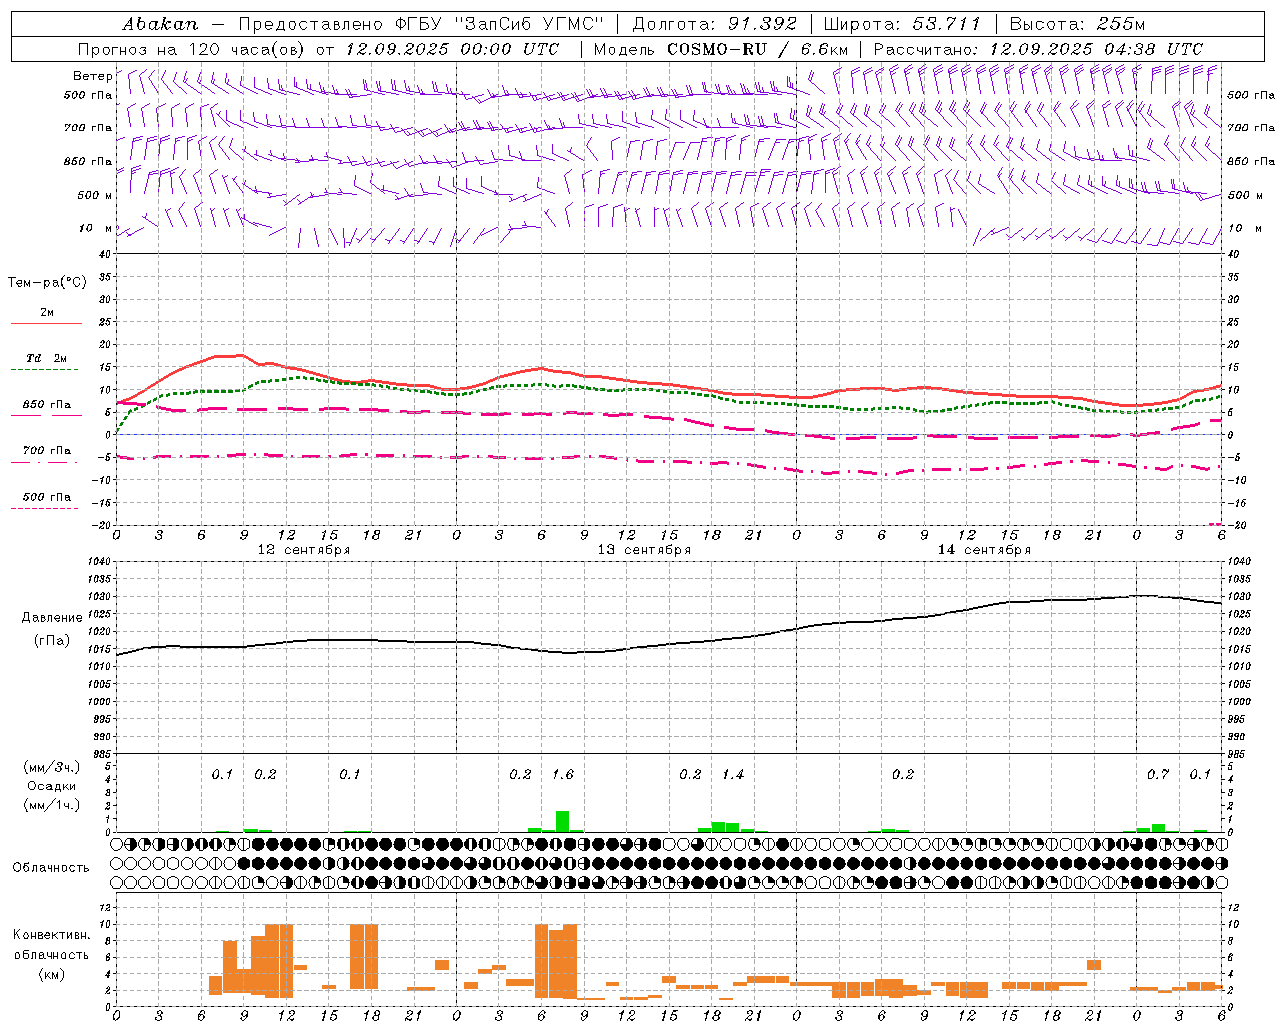Click the "Давление" pressure panel title
Screen dimensions: 1280x1024
point(52,618)
